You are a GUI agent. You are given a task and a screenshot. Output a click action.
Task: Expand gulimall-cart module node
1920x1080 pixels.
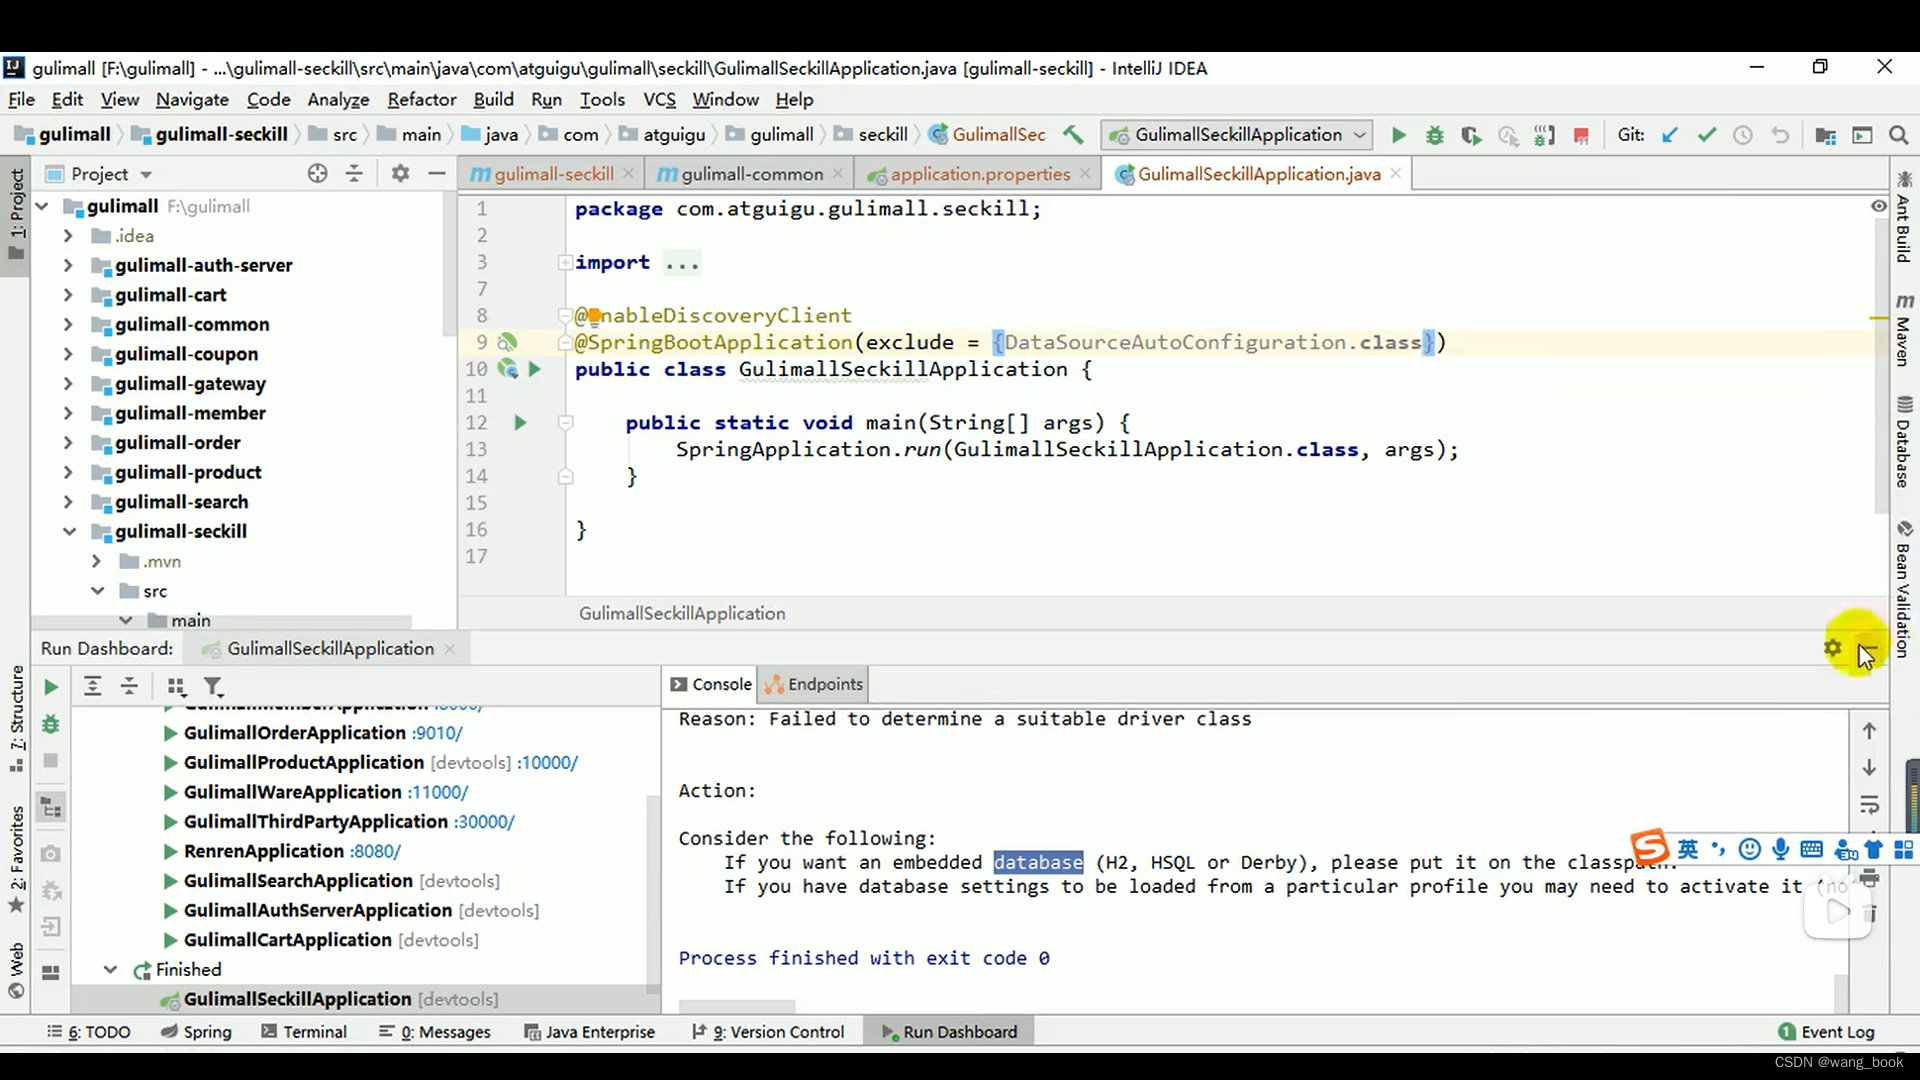point(68,295)
